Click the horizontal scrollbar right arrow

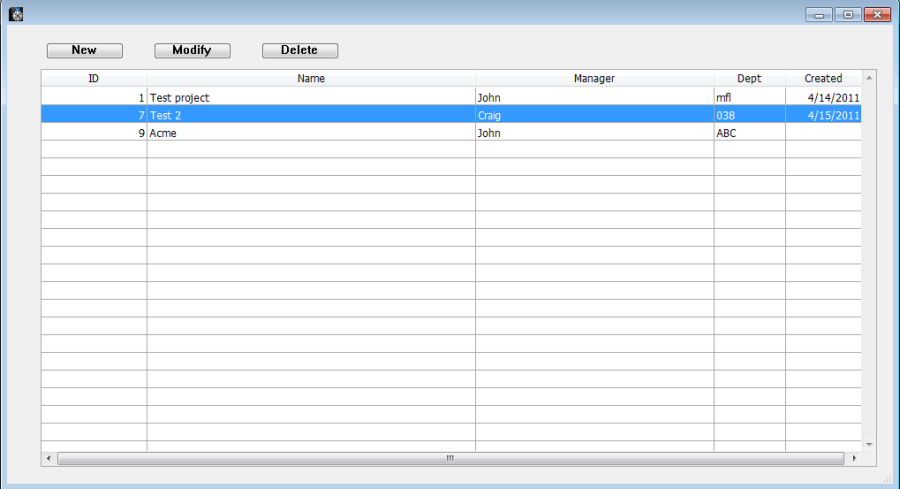854,458
